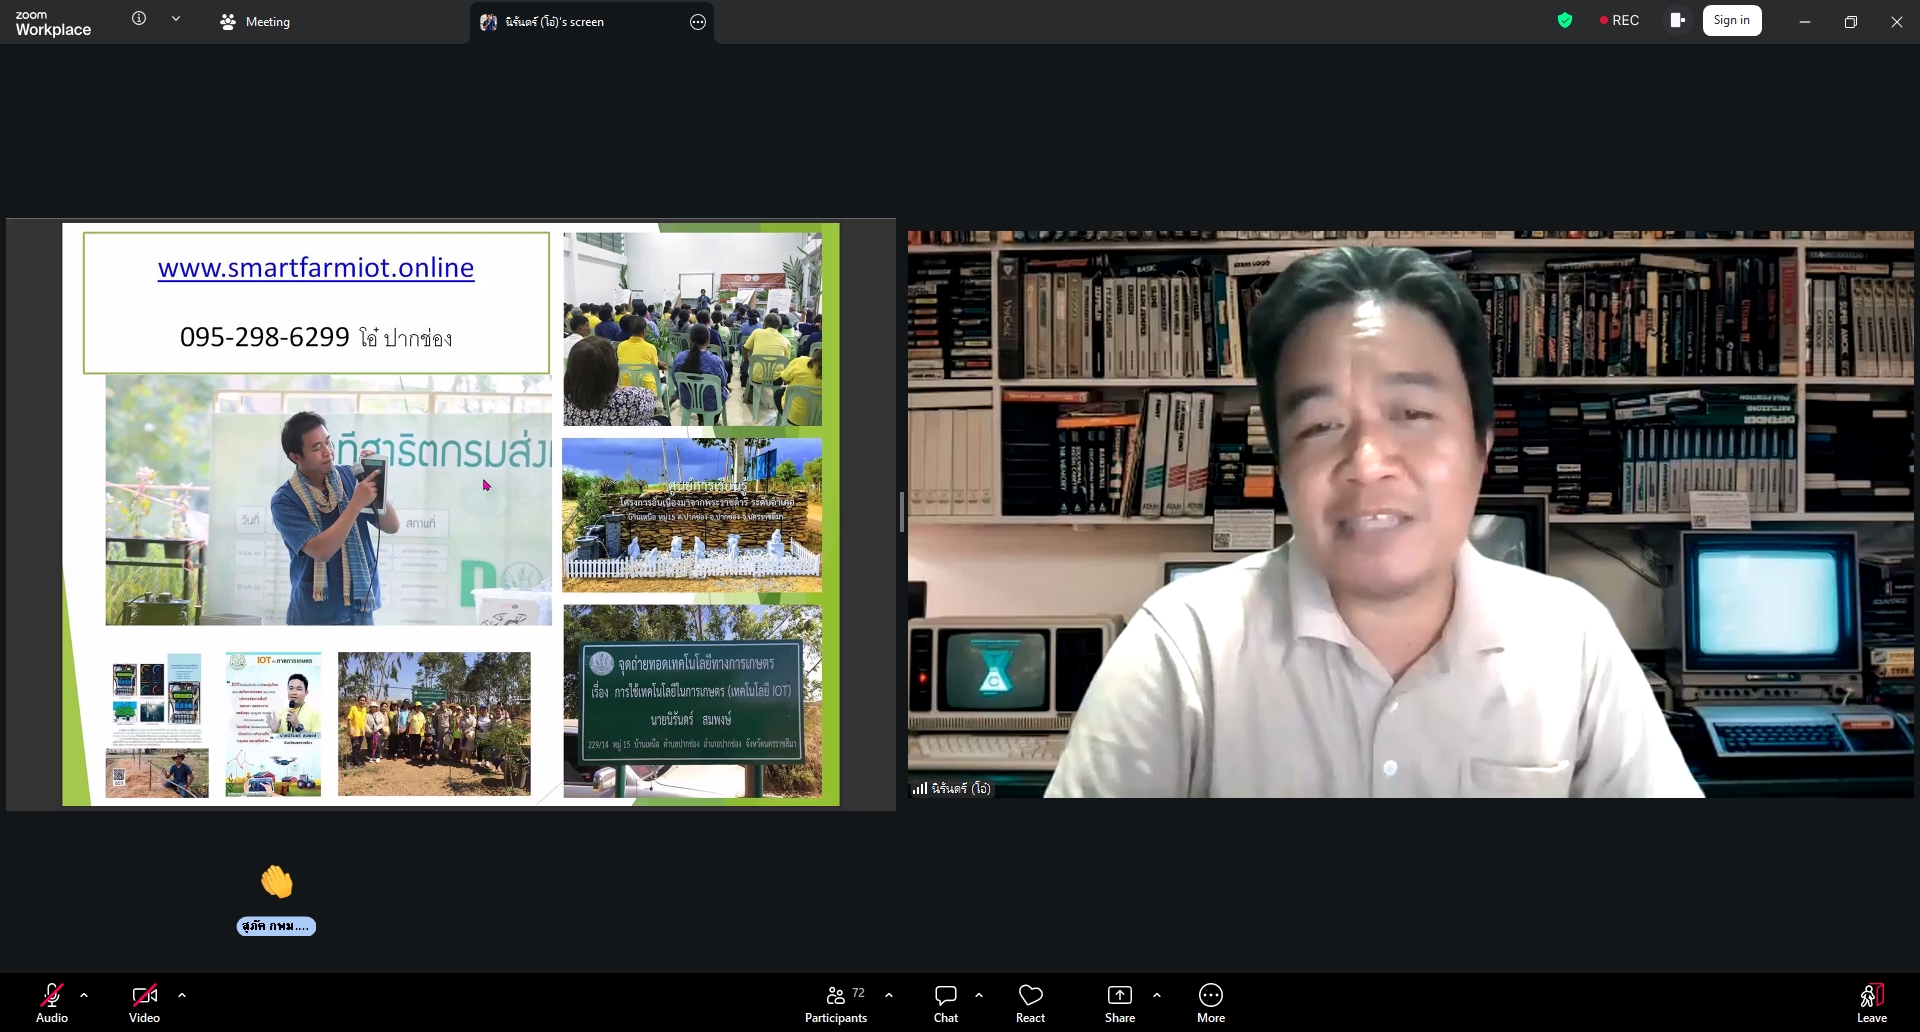Image resolution: width=1920 pixels, height=1032 pixels.
Task: Restore down the Zoom window
Action: pyautogui.click(x=1851, y=21)
